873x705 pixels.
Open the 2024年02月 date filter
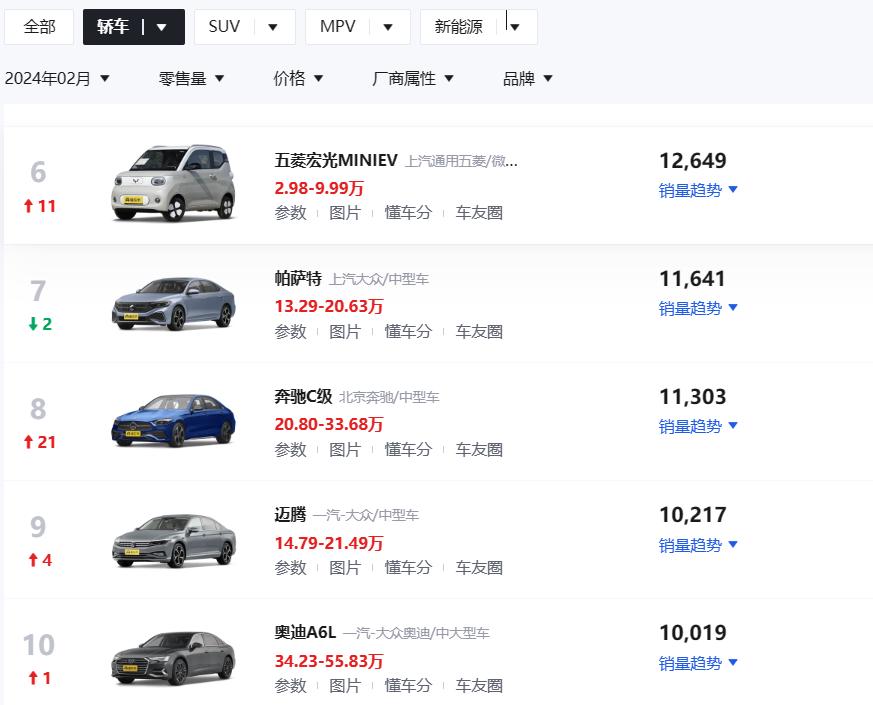coord(57,79)
